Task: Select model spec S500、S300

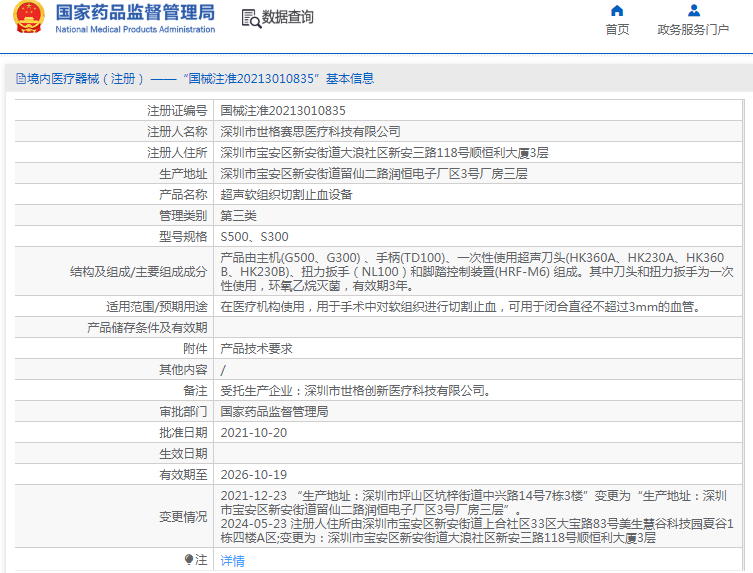Action: pyautogui.click(x=254, y=237)
